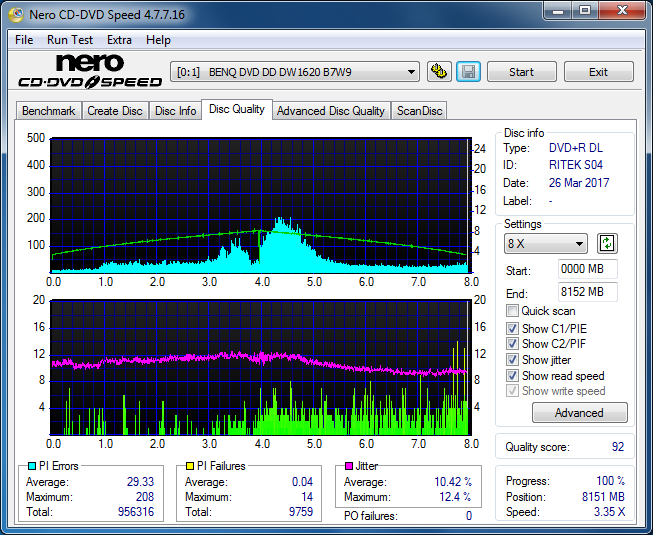Click the save floppy disk icon
This screenshot has width=653, height=535.
pos(467,72)
